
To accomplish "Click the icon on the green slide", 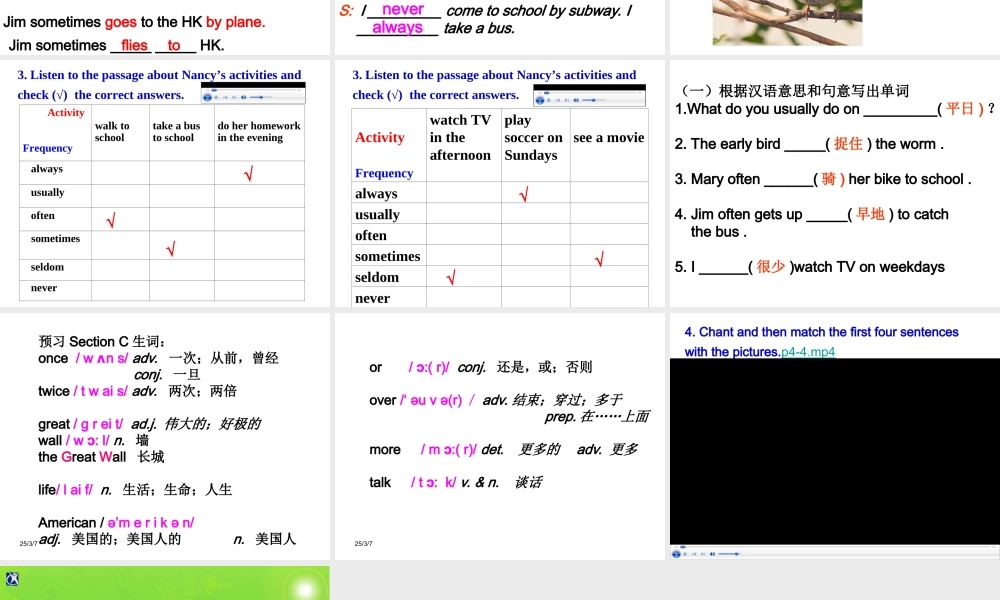I will point(12,579).
